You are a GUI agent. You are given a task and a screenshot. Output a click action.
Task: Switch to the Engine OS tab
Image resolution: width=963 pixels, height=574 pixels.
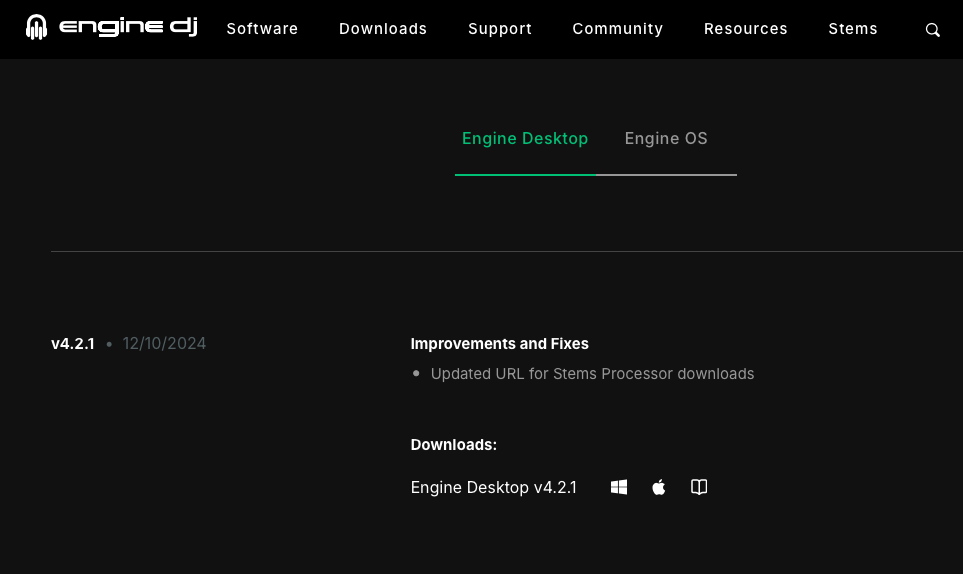click(x=666, y=139)
